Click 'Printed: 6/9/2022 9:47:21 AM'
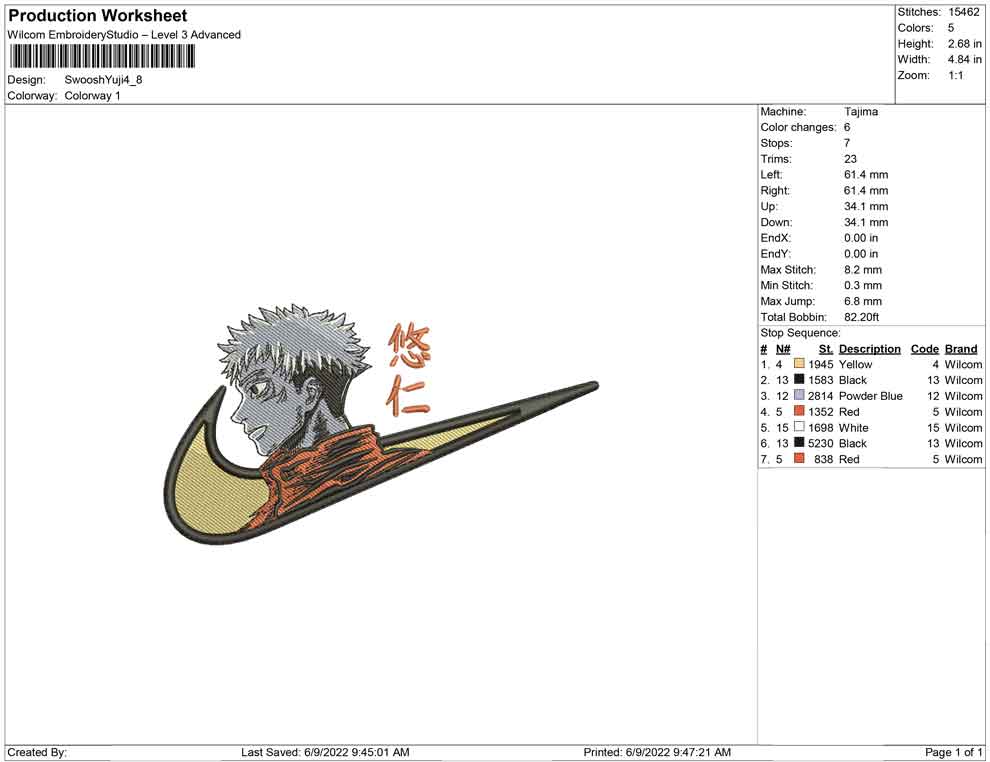Viewport: 990px width, 762px height. 657,752
